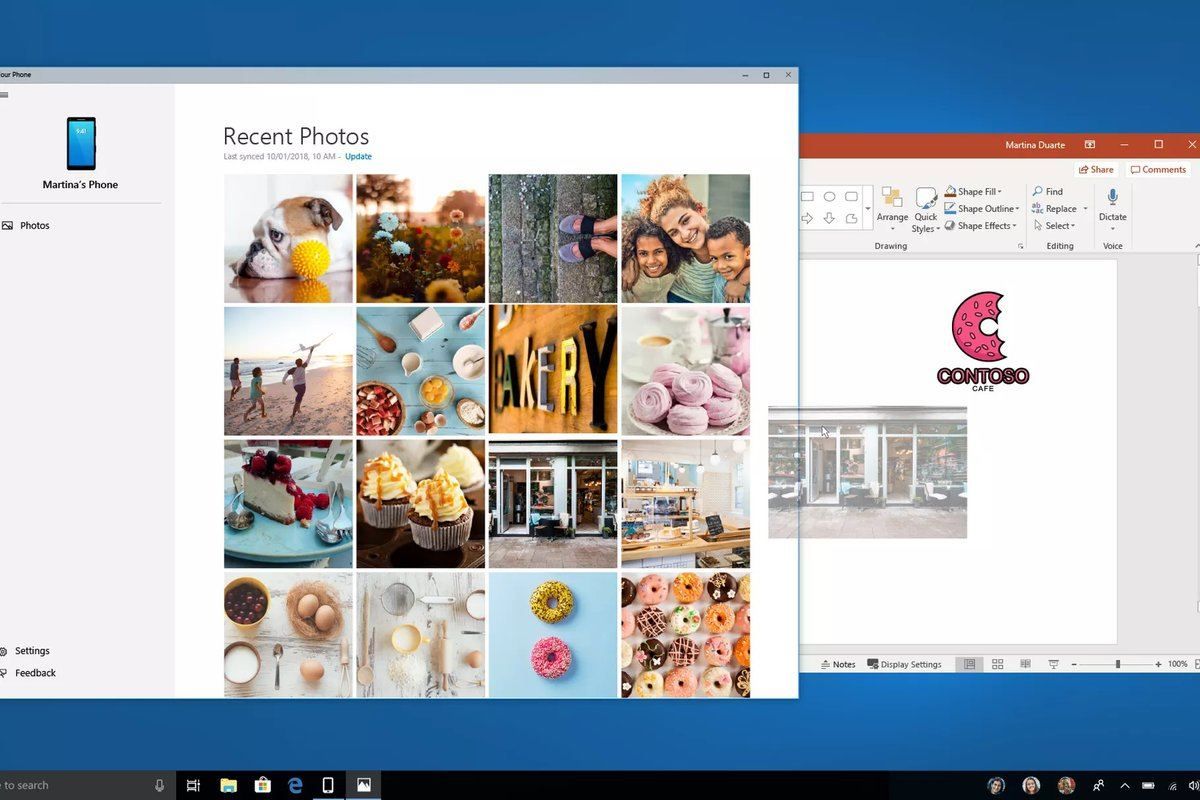This screenshot has width=1200, height=800.
Task: Toggle Reading View in status bar
Action: (1025, 664)
